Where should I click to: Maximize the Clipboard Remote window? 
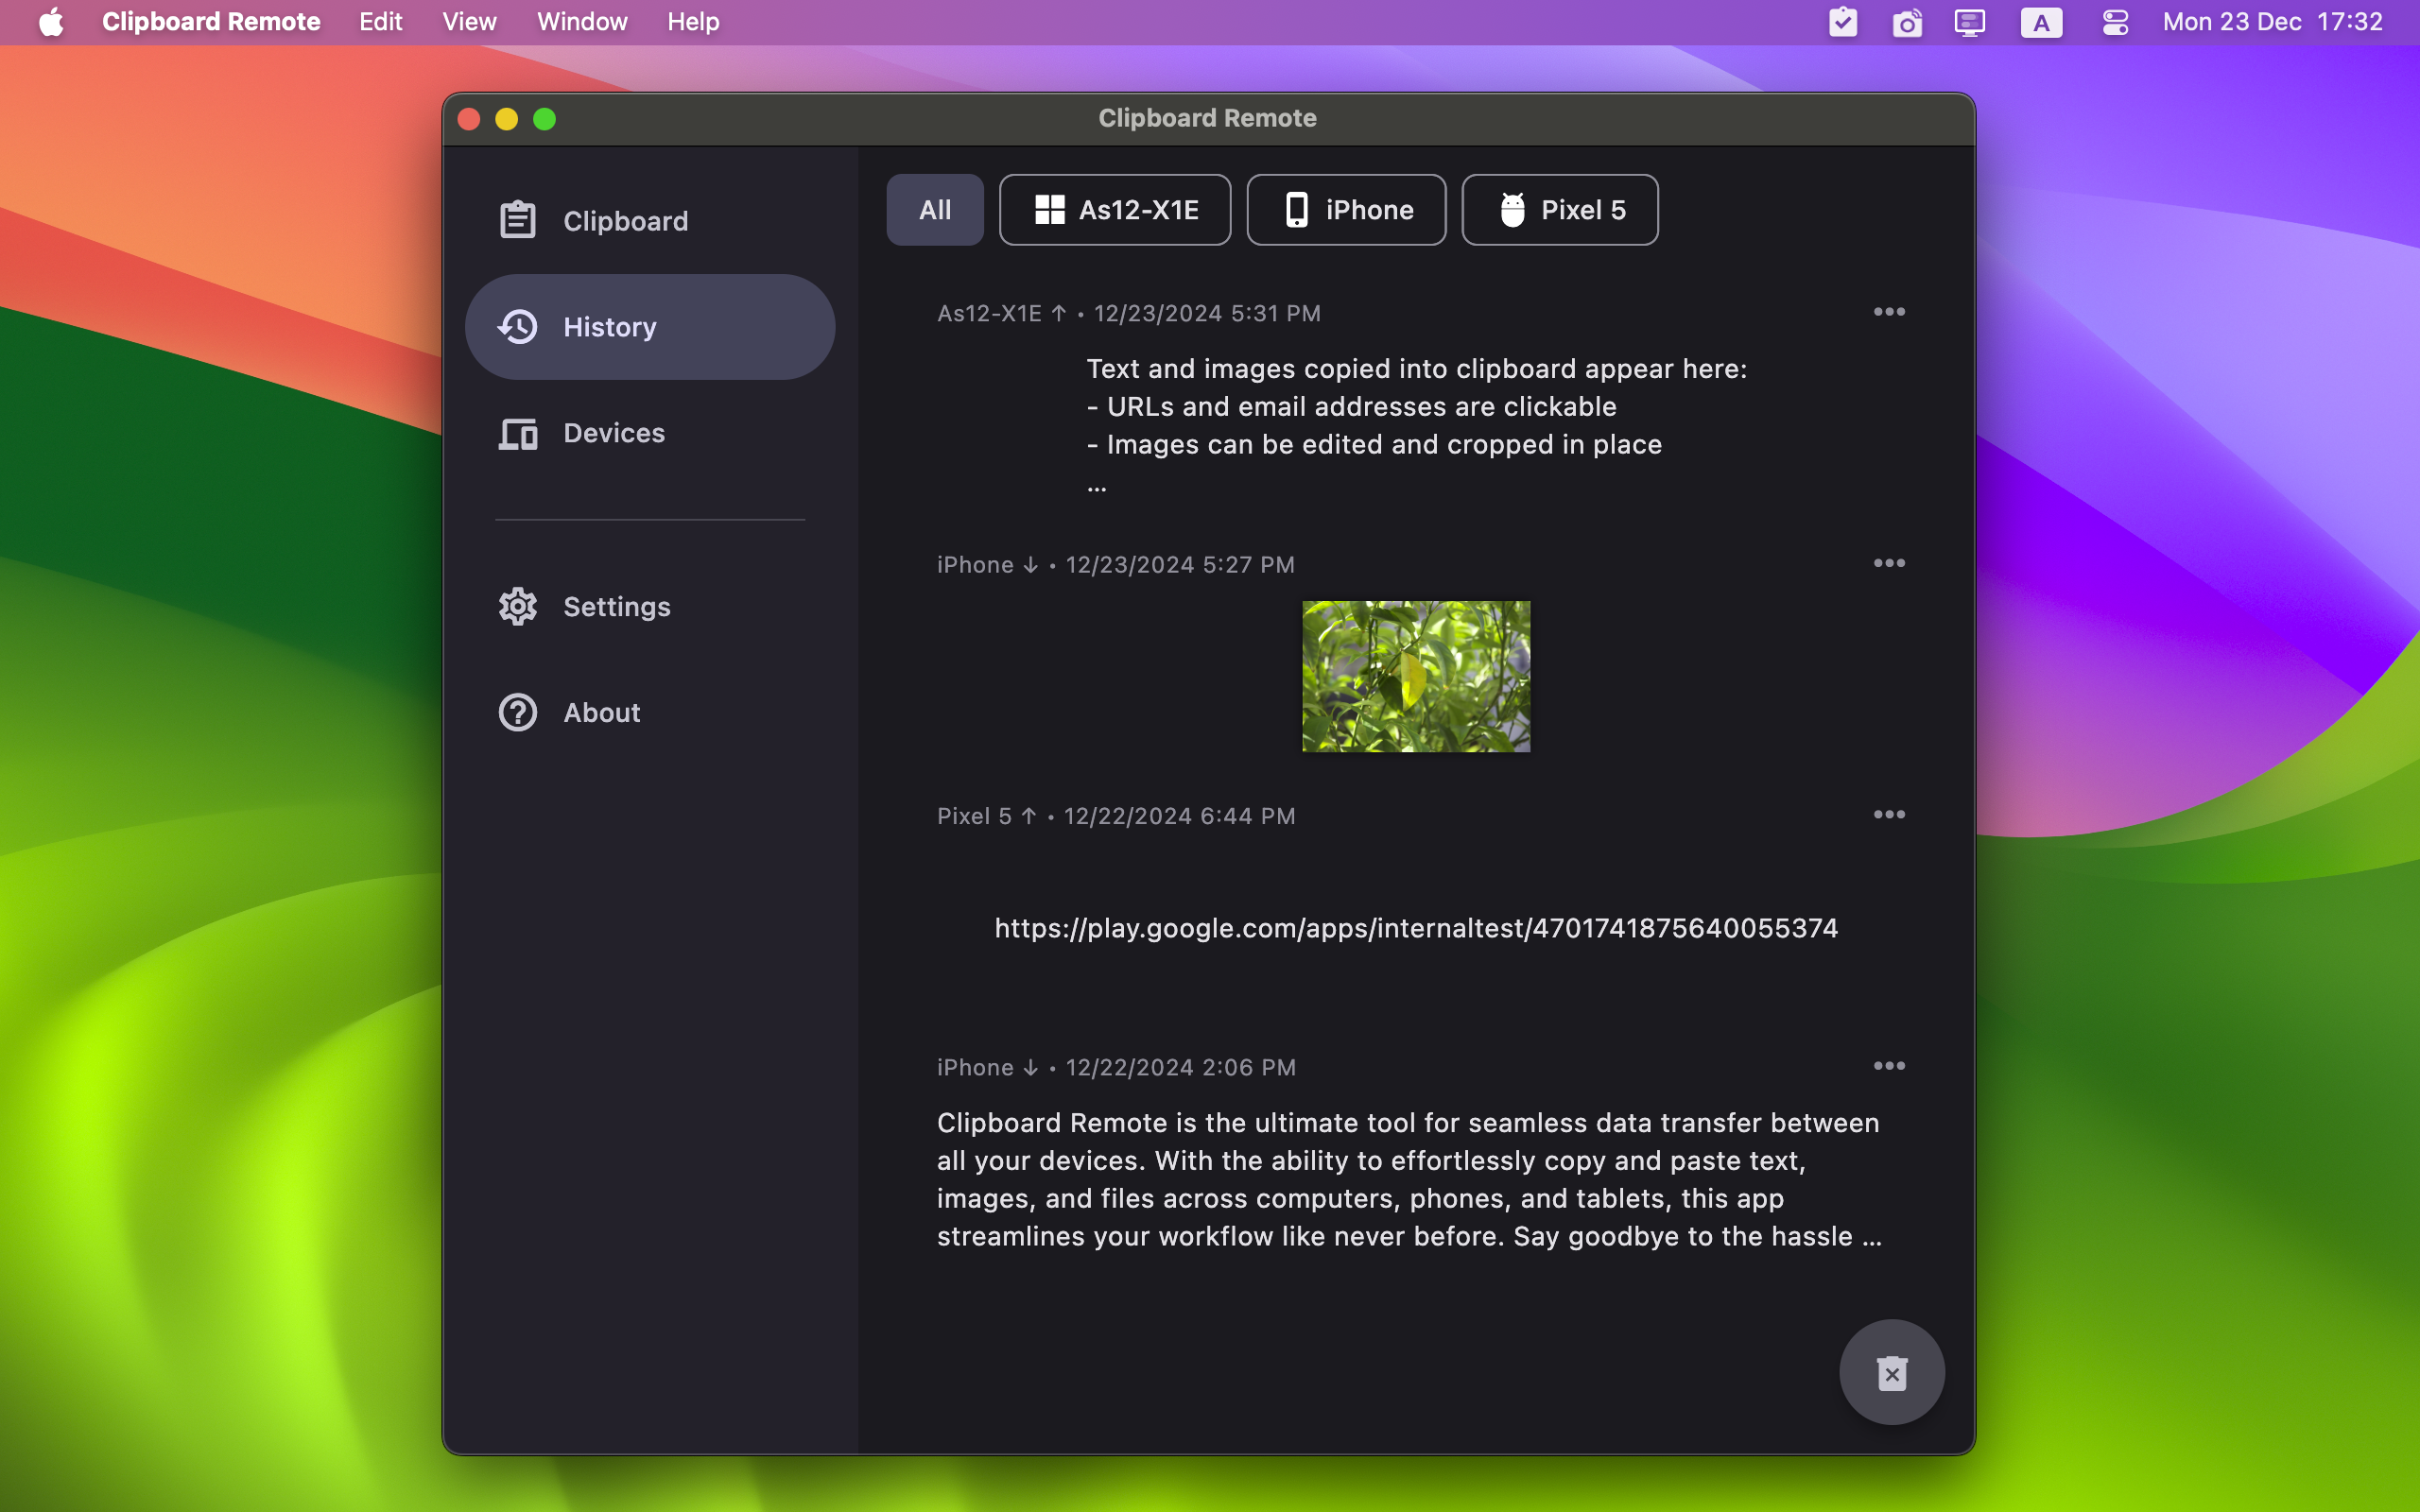545,119
